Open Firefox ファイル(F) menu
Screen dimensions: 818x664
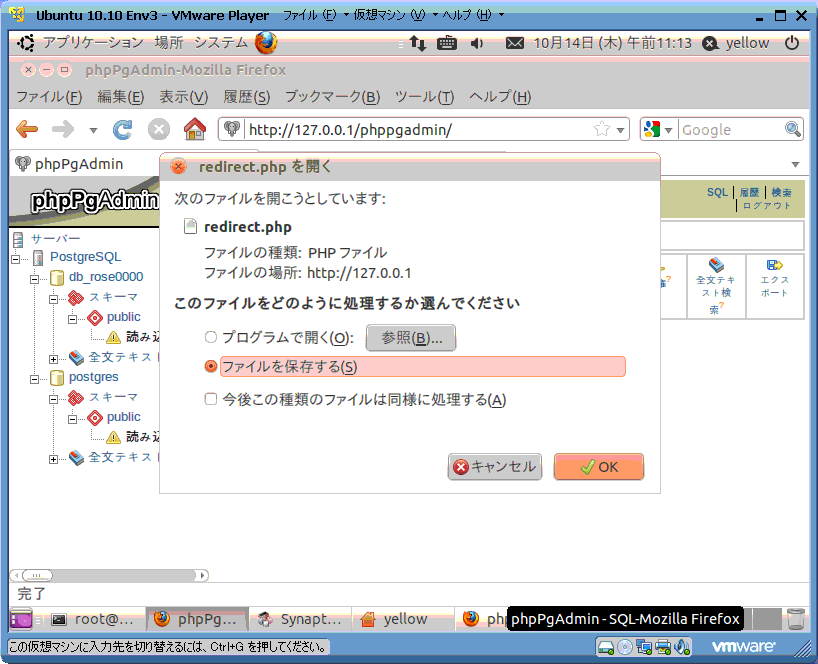pos(50,97)
